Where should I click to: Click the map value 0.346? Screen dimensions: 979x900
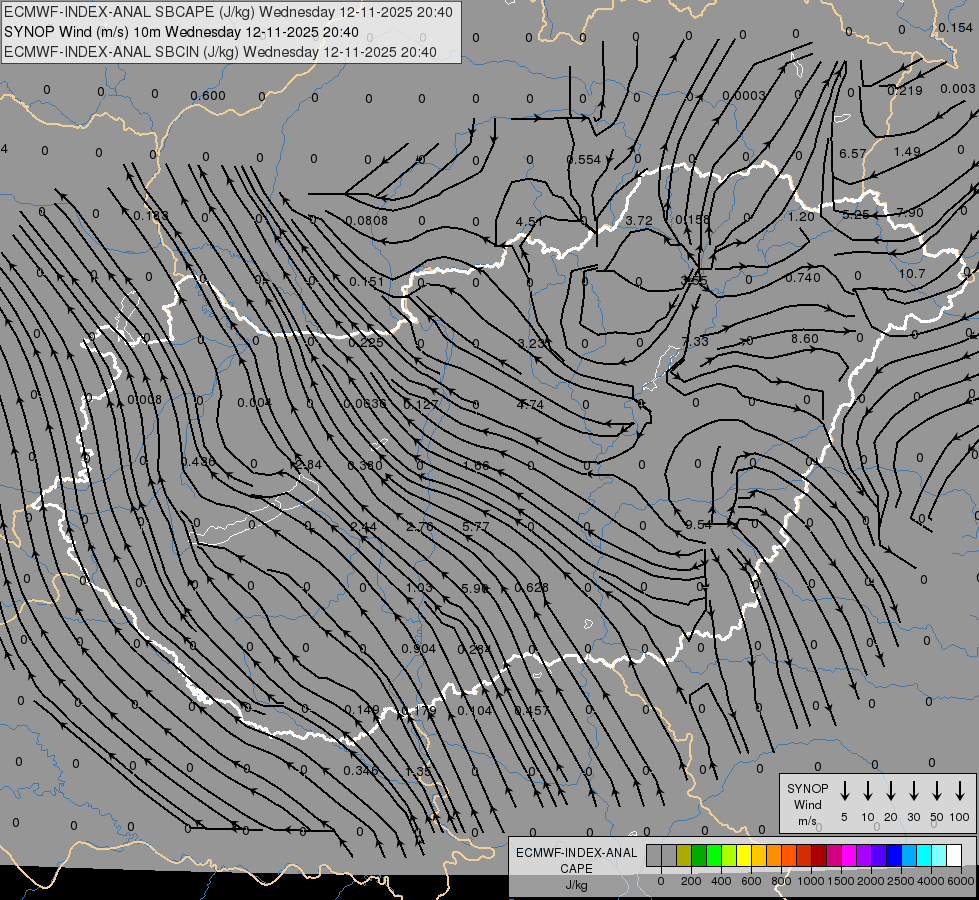coord(361,771)
